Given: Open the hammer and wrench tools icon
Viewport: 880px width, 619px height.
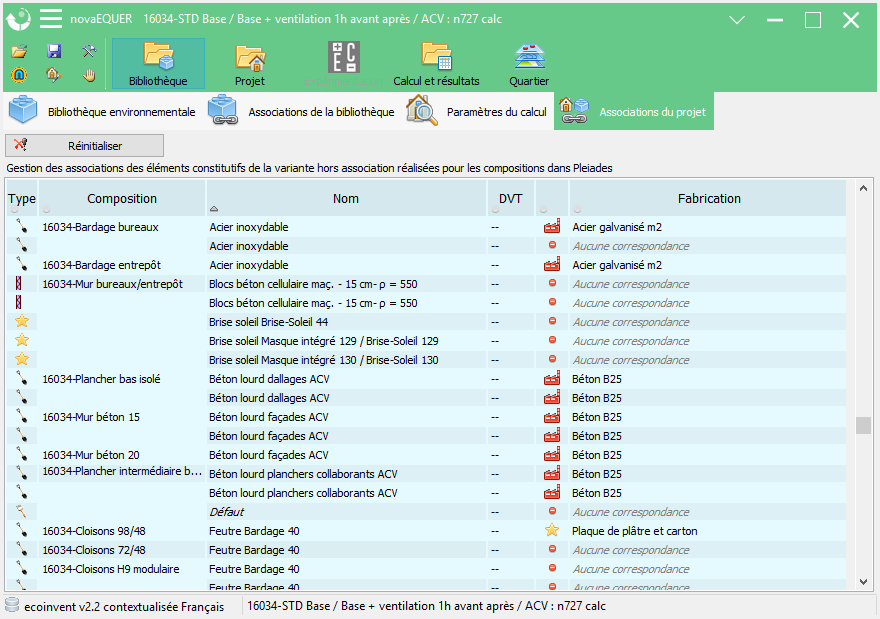Looking at the screenshot, I should (x=89, y=52).
